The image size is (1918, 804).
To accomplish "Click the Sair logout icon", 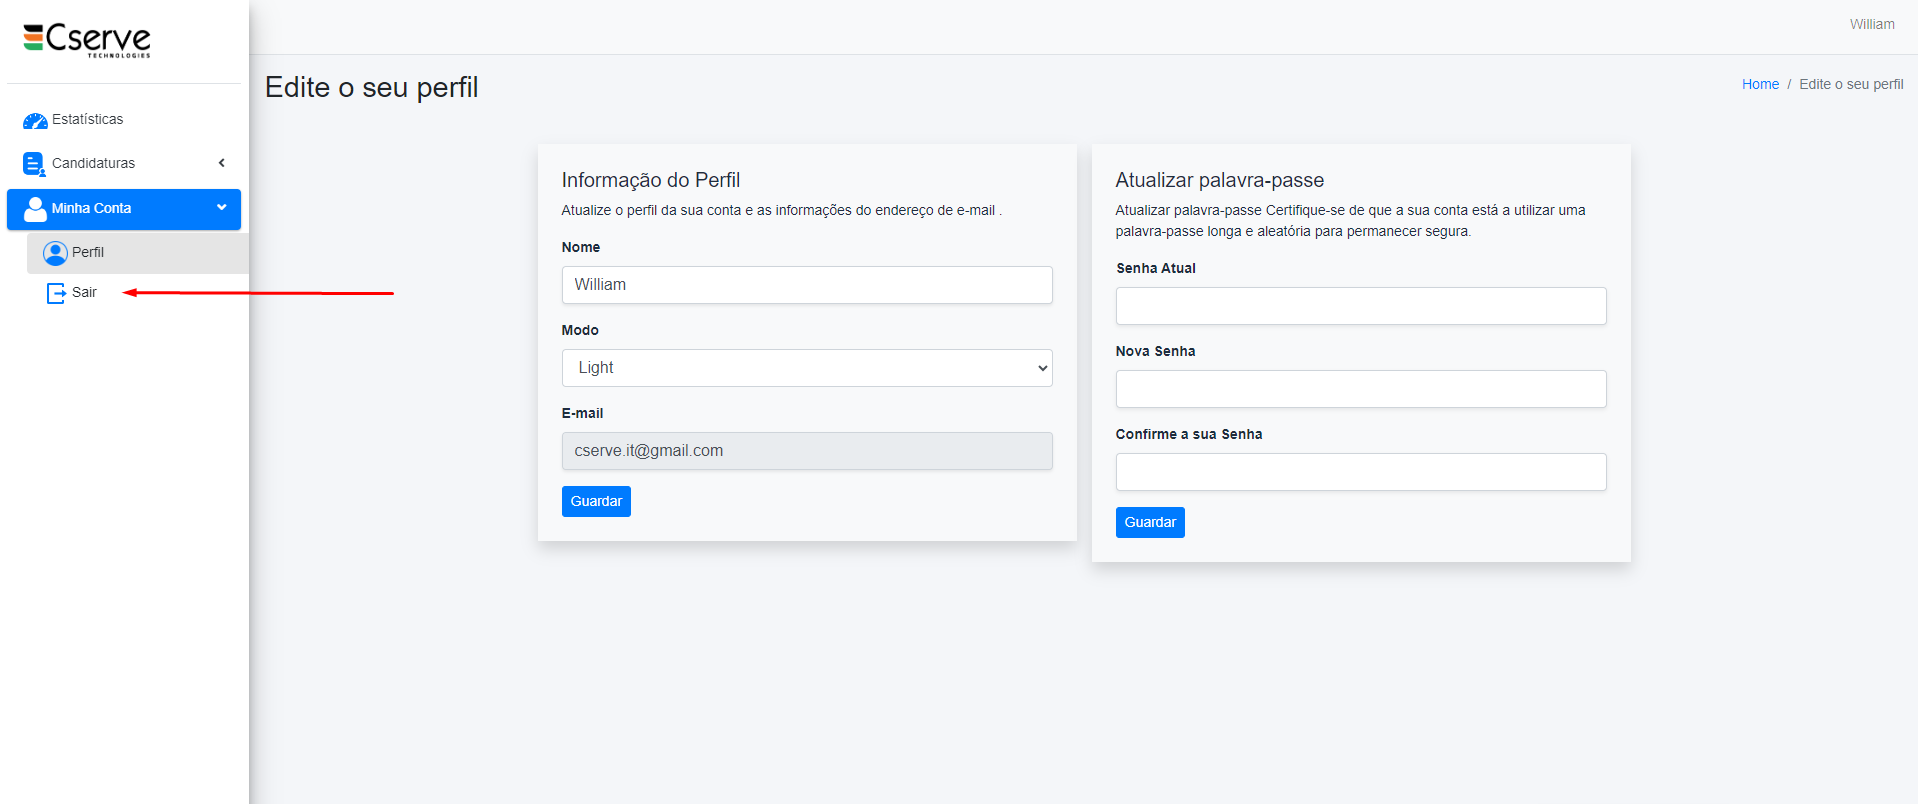I will tap(56, 293).
